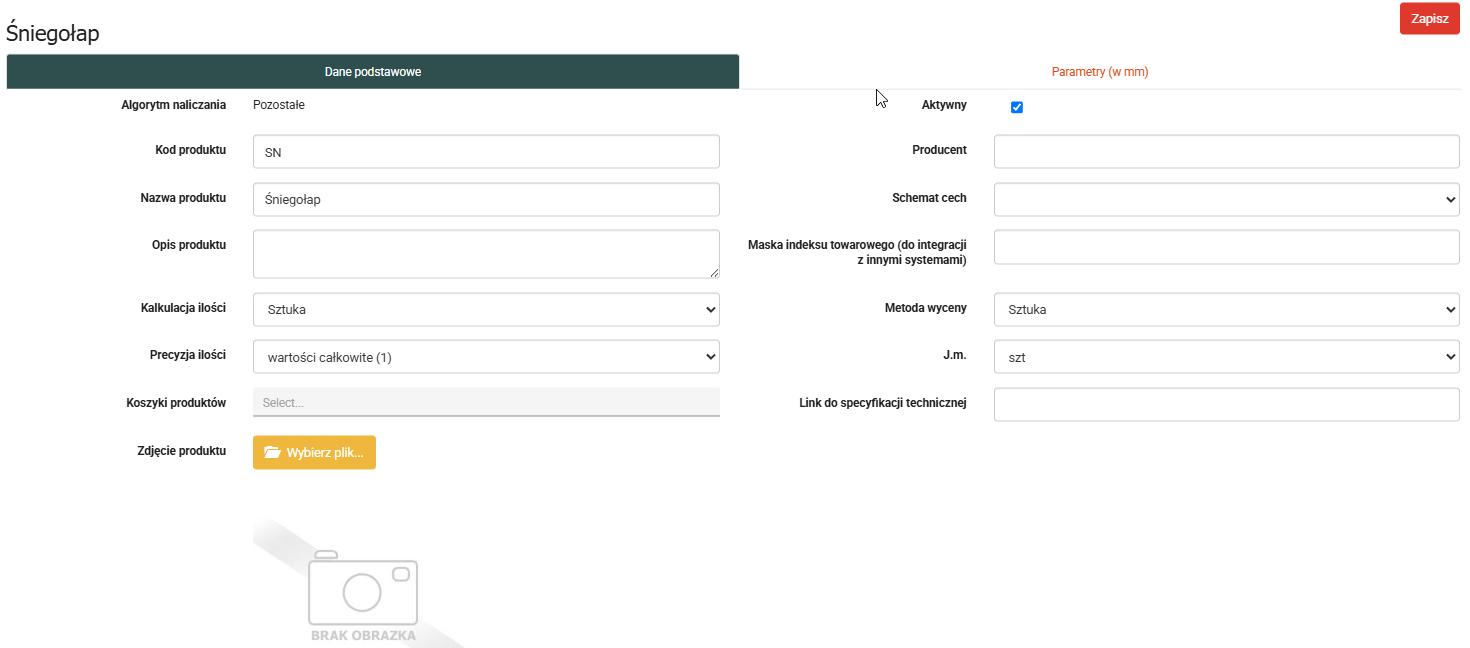Click the Maska indeksu towarowego field
Viewport: 1470px width, 648px height.
click(1226, 247)
